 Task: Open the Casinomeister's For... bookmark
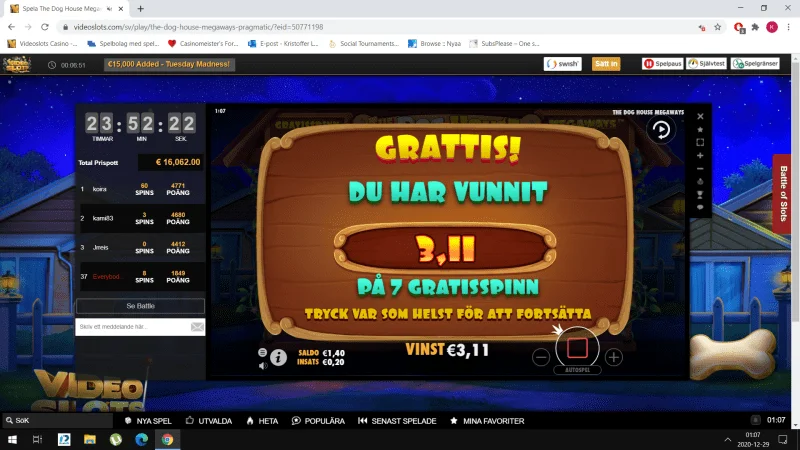pyautogui.click(x=203, y=43)
